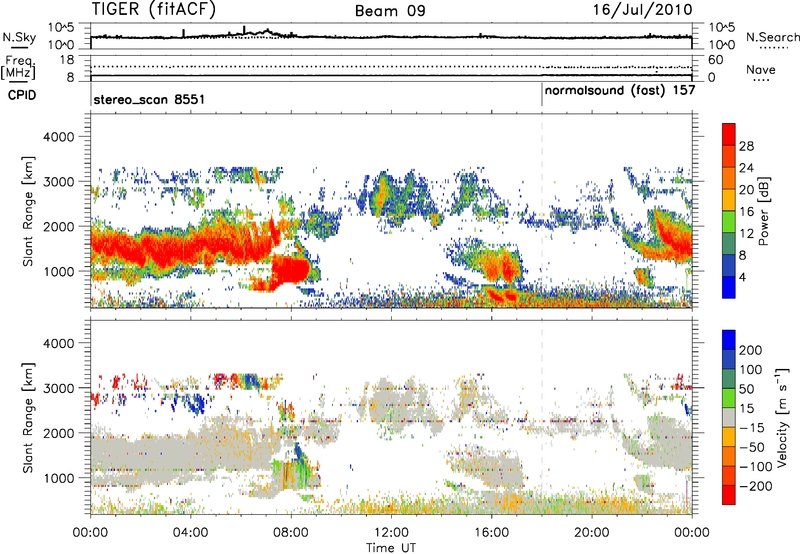Click the 'Freq. [MHz]' axis label
800x554 pixels.
point(18,67)
